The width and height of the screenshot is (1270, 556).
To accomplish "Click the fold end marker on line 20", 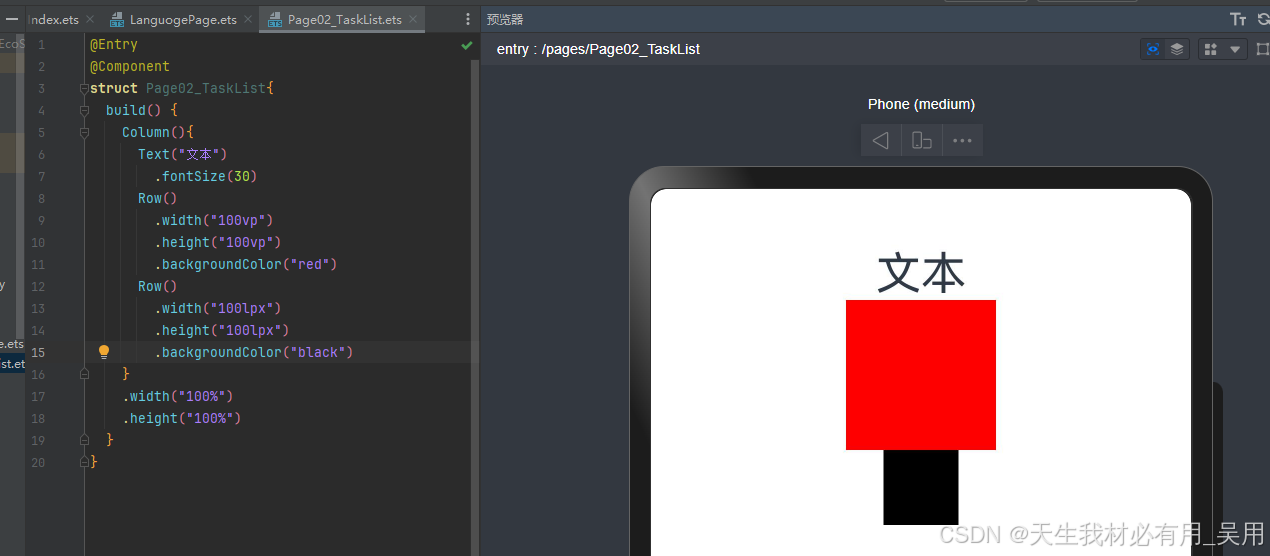I will (85, 462).
